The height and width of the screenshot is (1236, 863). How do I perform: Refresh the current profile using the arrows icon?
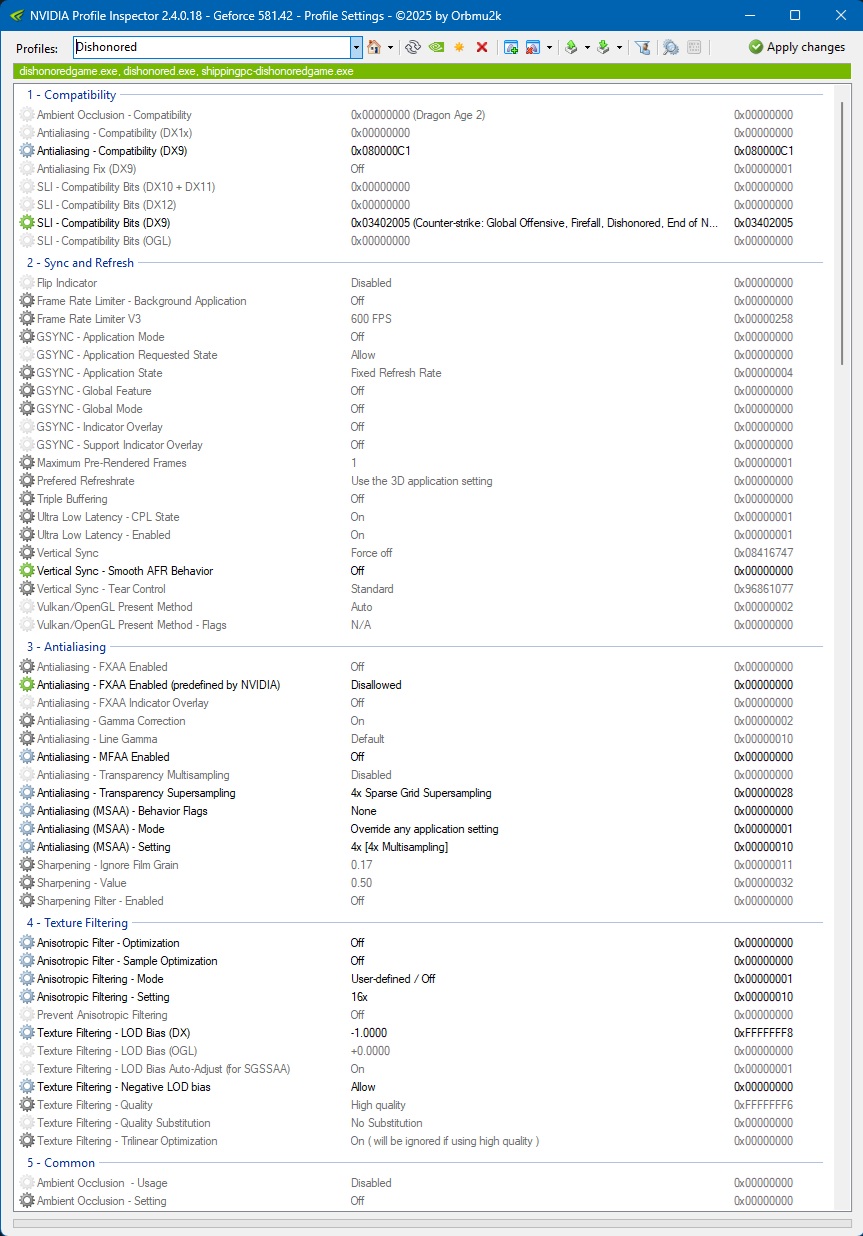(x=413, y=47)
